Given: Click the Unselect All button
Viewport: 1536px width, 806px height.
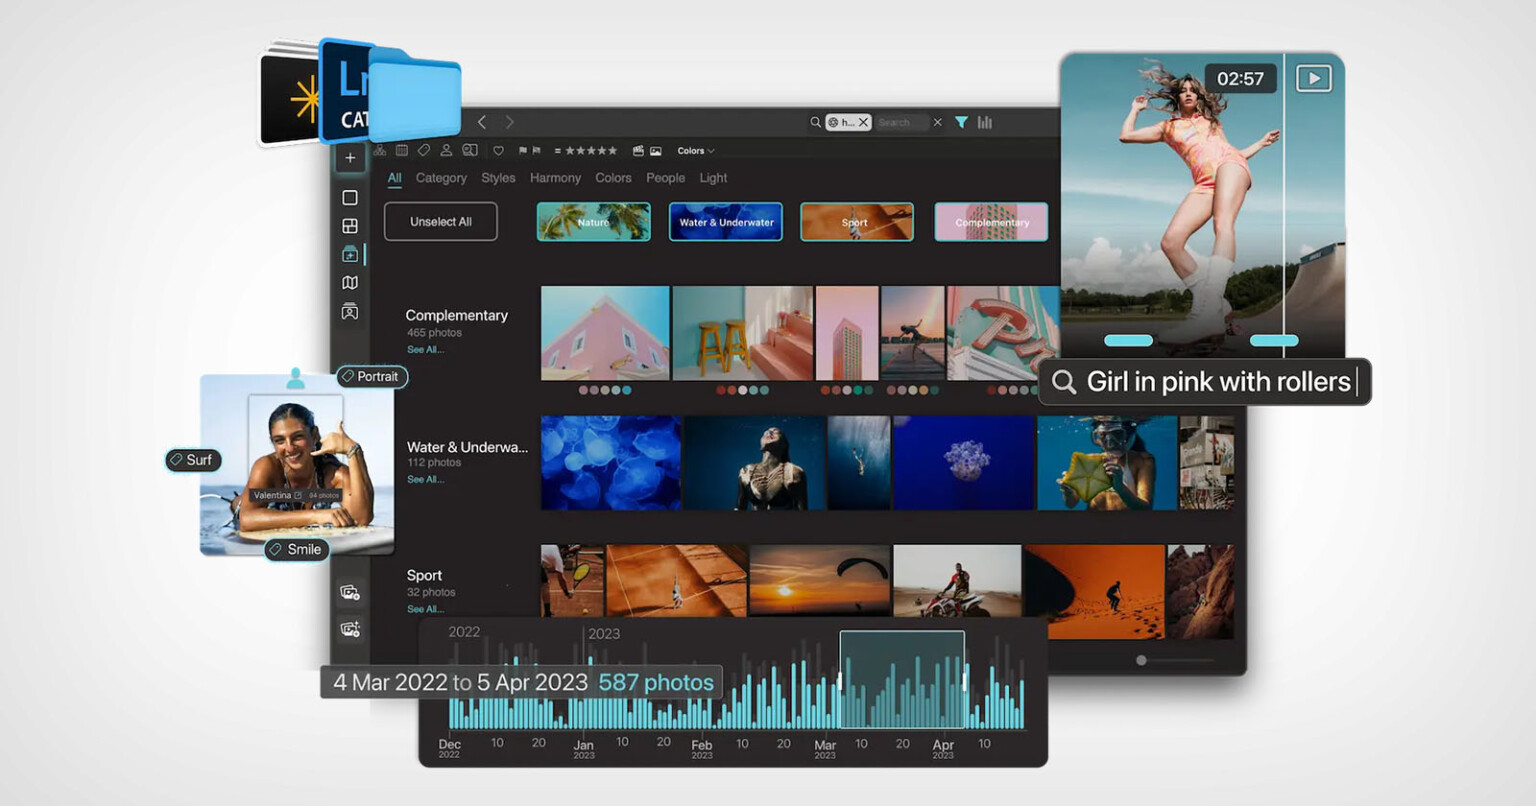Looking at the screenshot, I should (441, 222).
